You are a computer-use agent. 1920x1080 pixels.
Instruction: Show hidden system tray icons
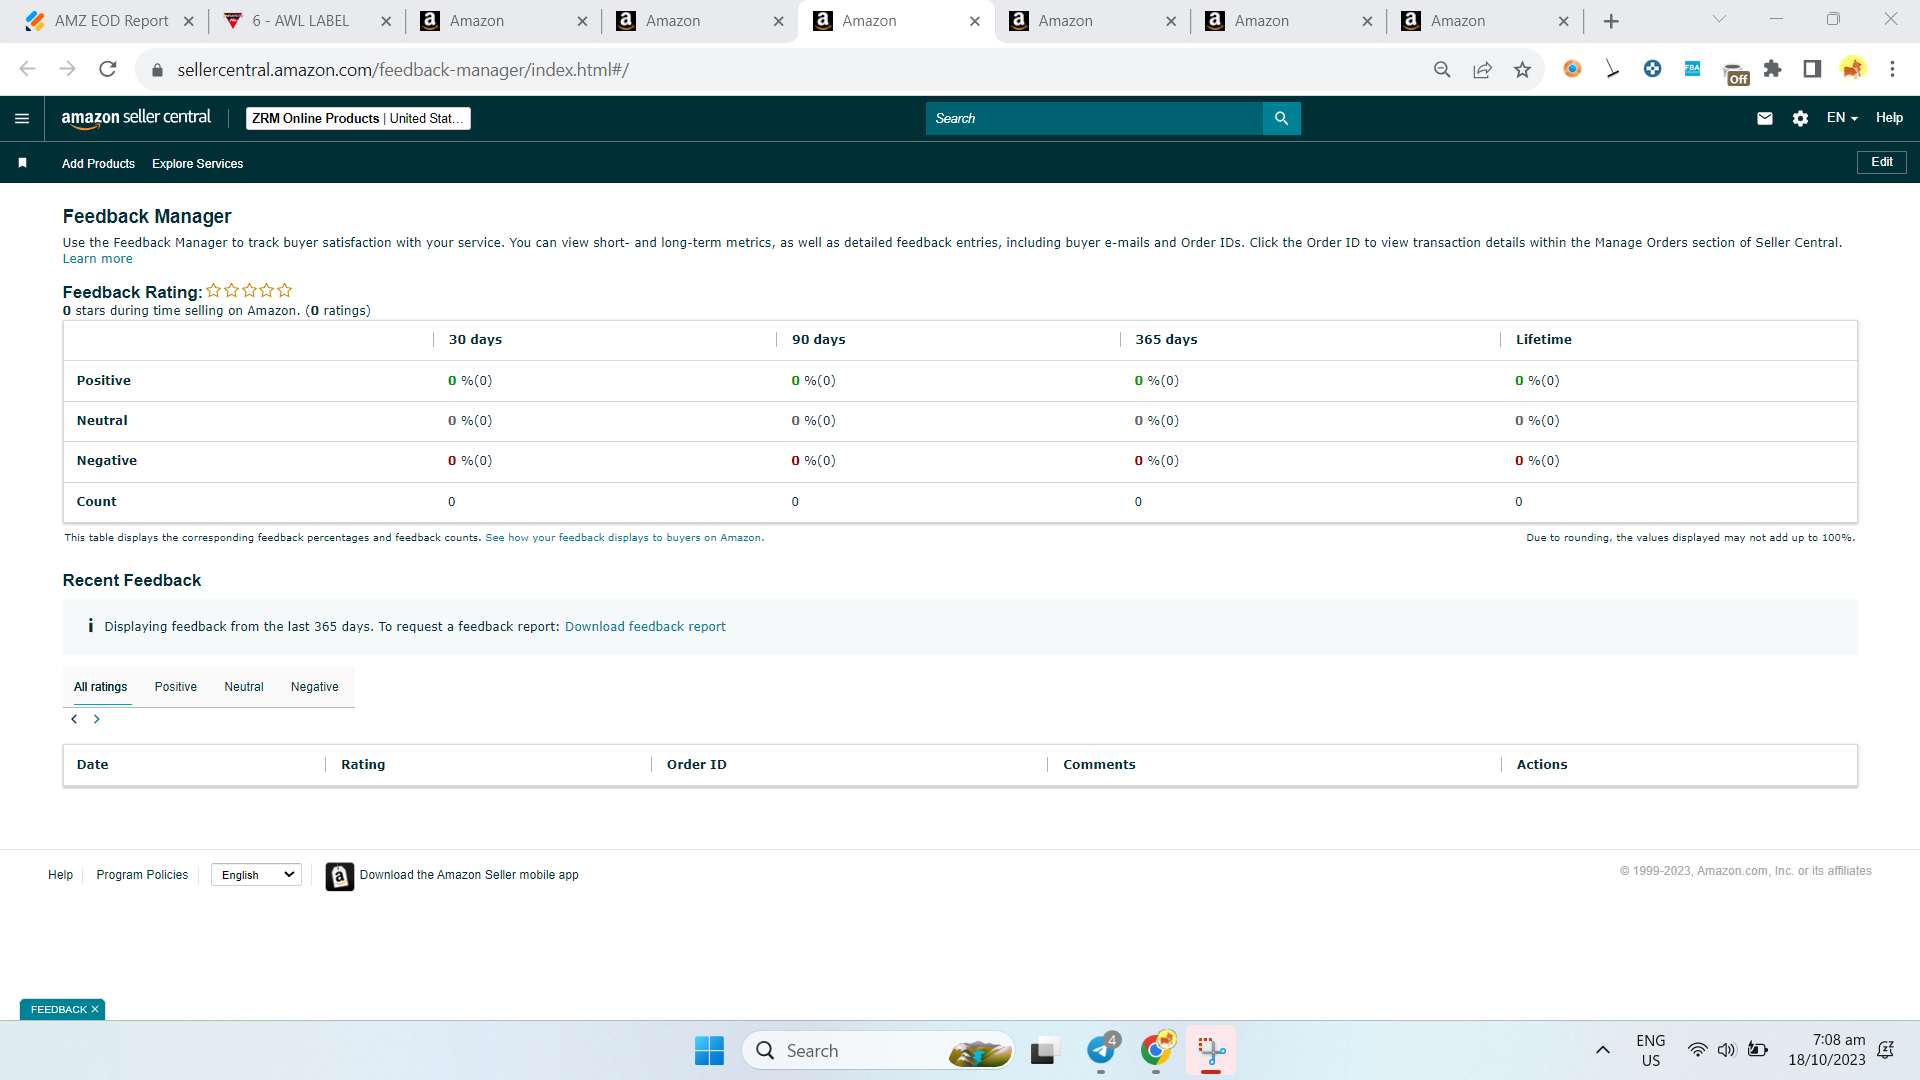[1602, 1050]
